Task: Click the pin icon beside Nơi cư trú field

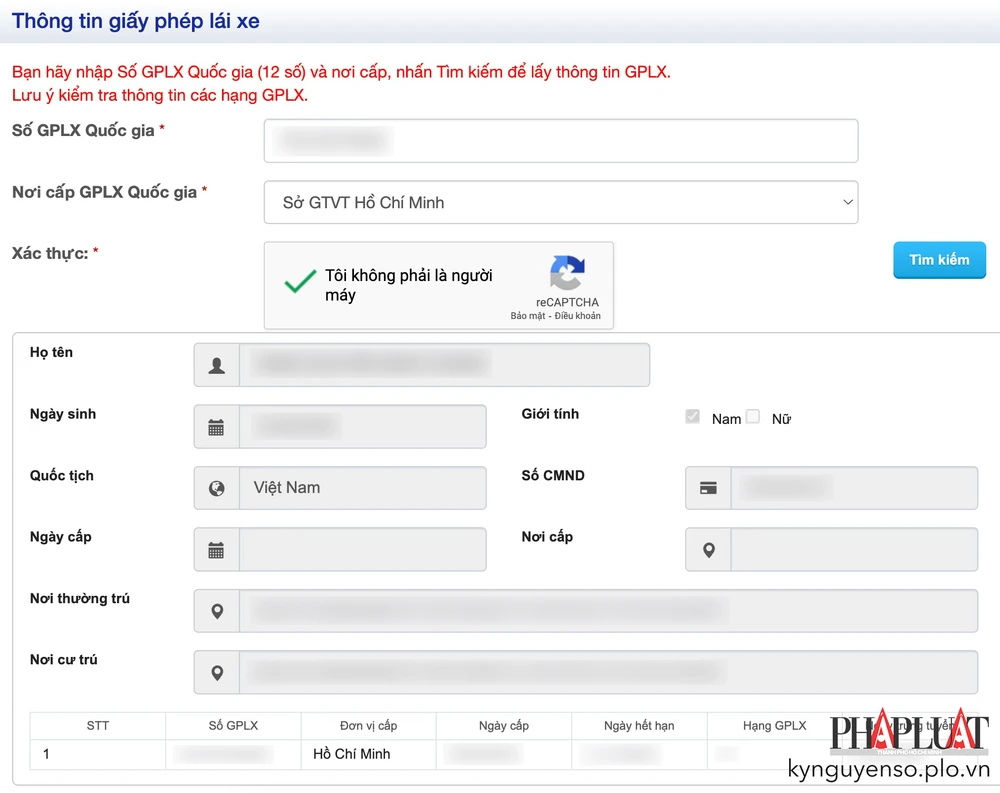Action: pyautogui.click(x=216, y=672)
